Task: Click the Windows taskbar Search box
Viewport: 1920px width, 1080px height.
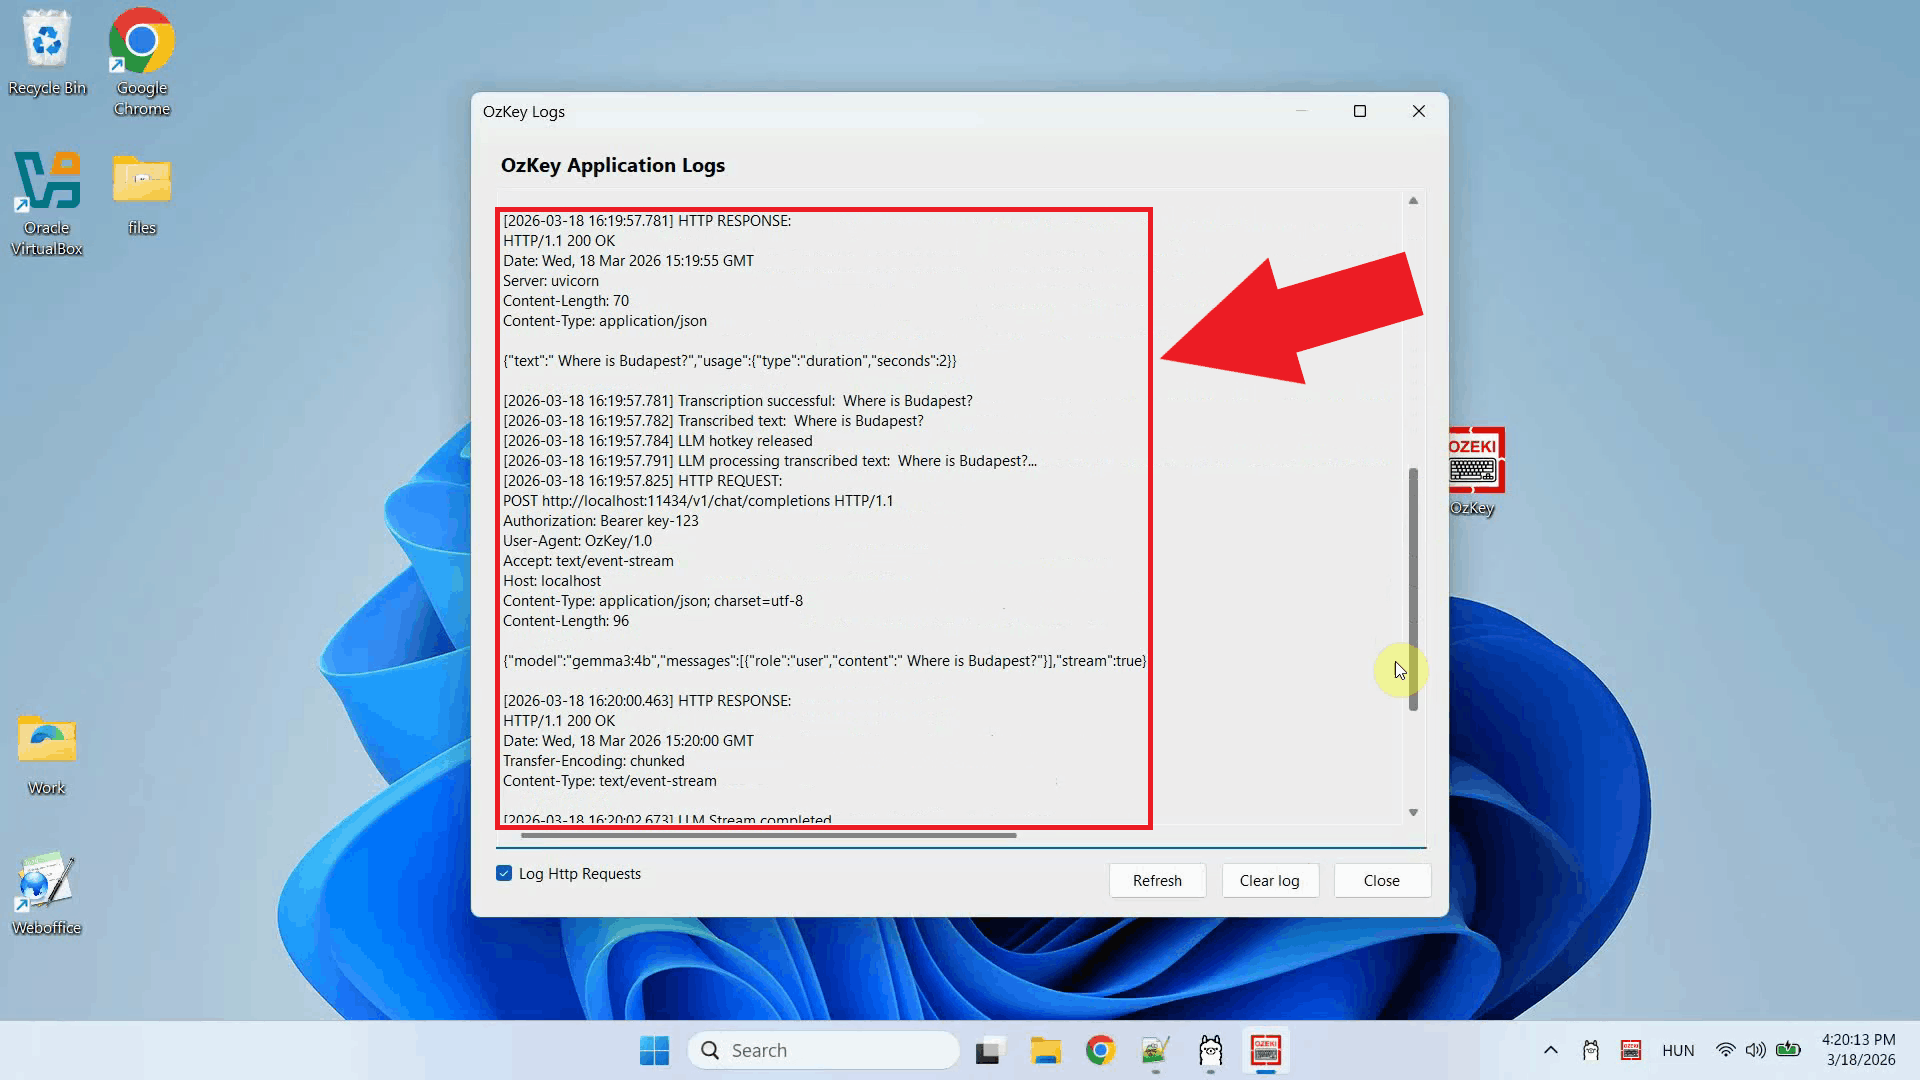Action: pos(823,1051)
